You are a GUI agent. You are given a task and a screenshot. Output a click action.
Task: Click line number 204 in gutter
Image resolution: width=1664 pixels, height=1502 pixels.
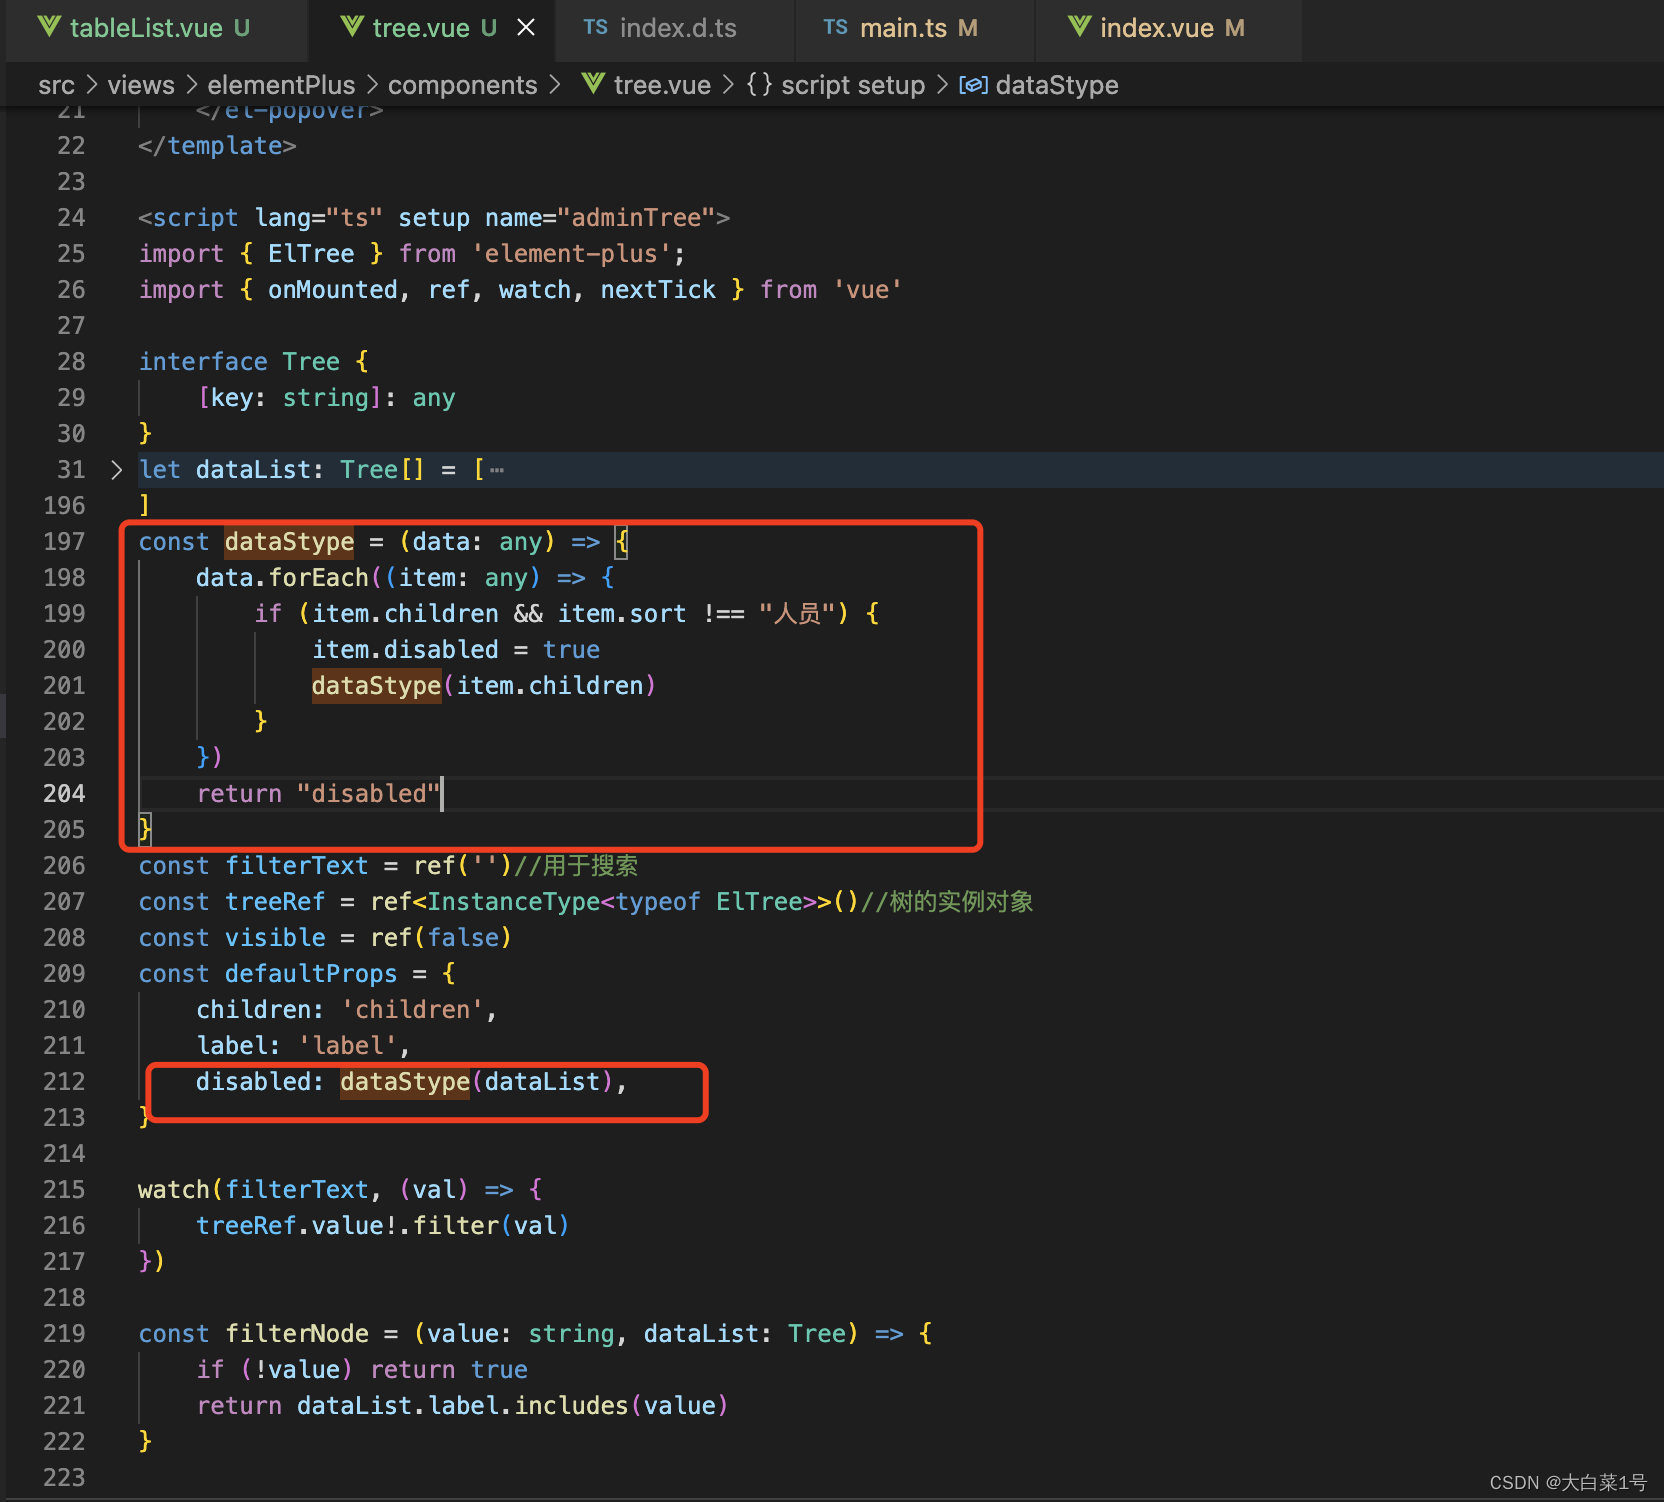pyautogui.click(x=64, y=794)
